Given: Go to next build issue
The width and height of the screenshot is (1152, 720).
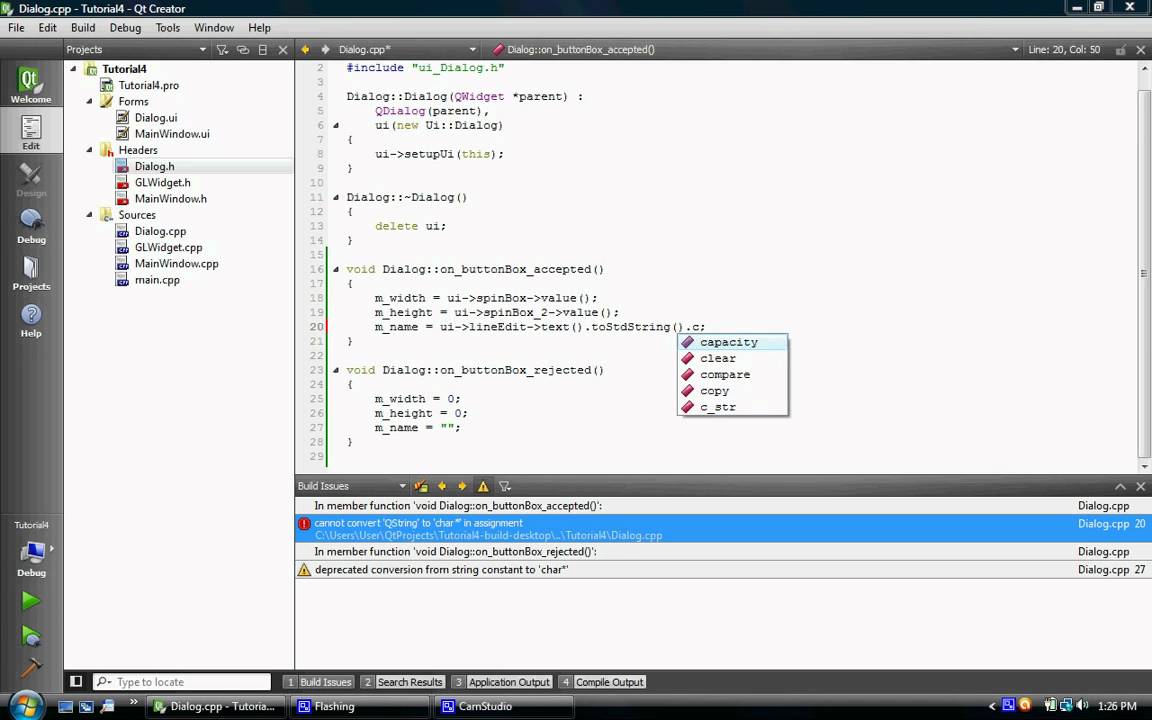Looking at the screenshot, I should (462, 486).
